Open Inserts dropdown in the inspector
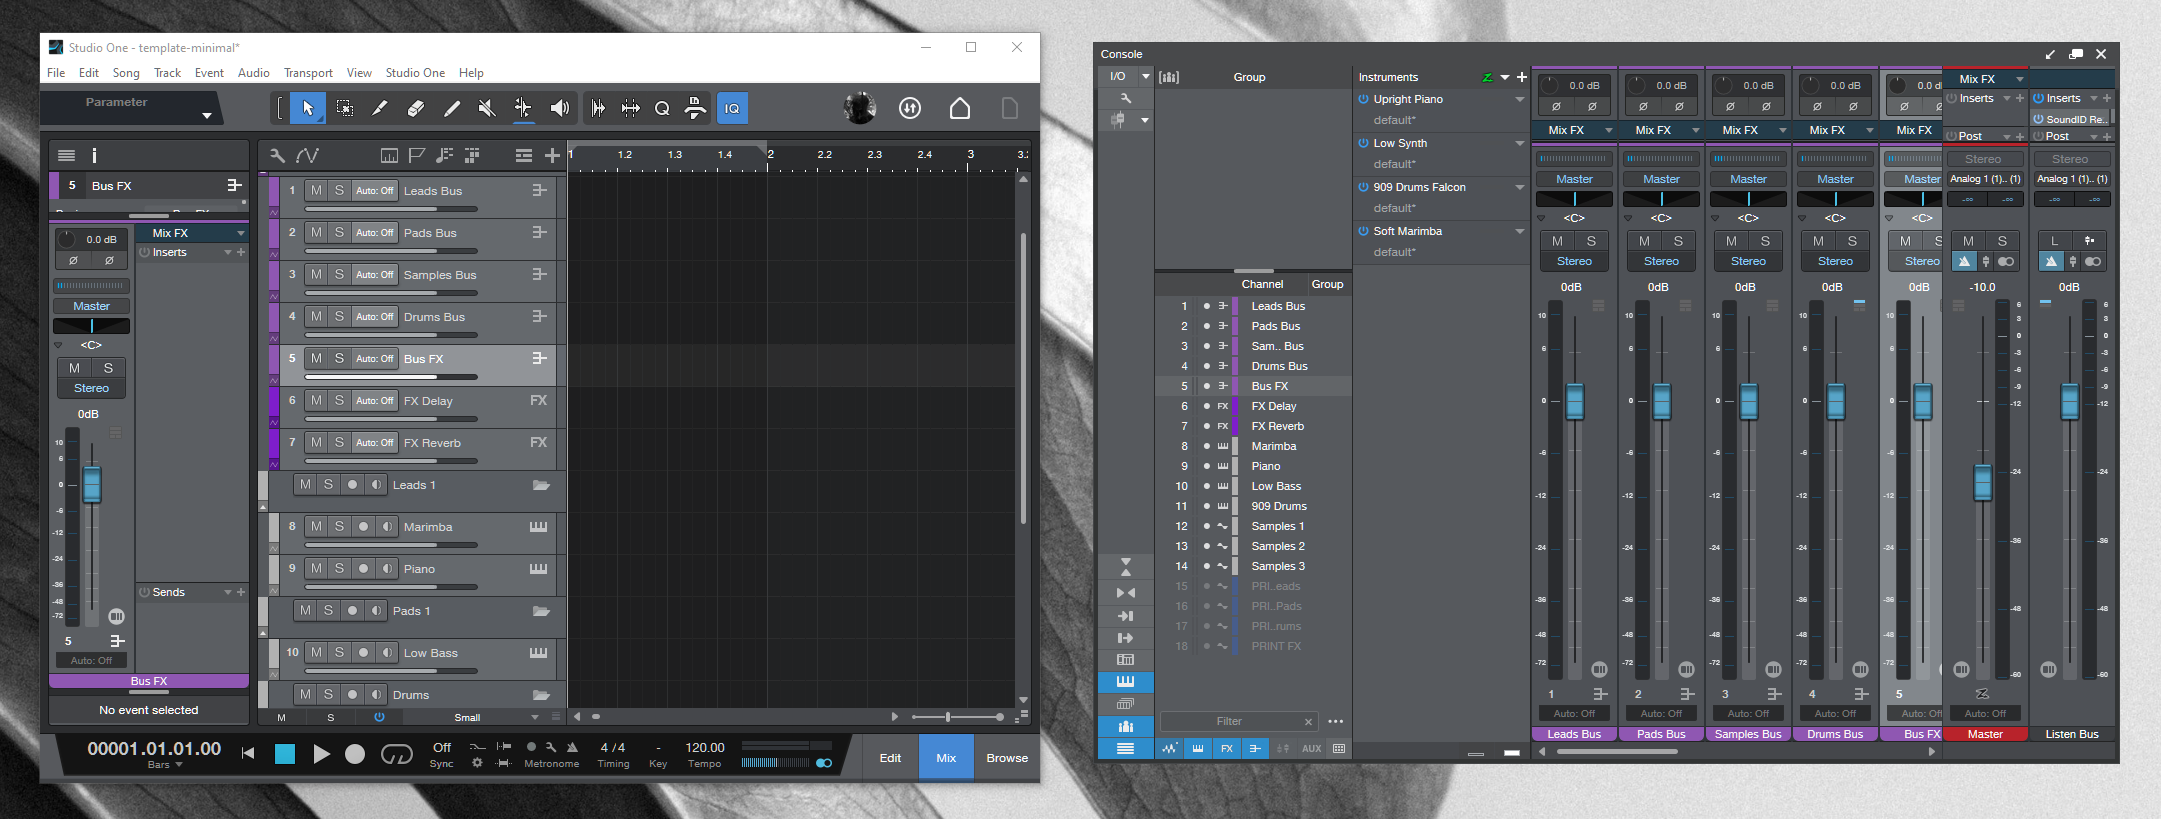 tap(228, 252)
